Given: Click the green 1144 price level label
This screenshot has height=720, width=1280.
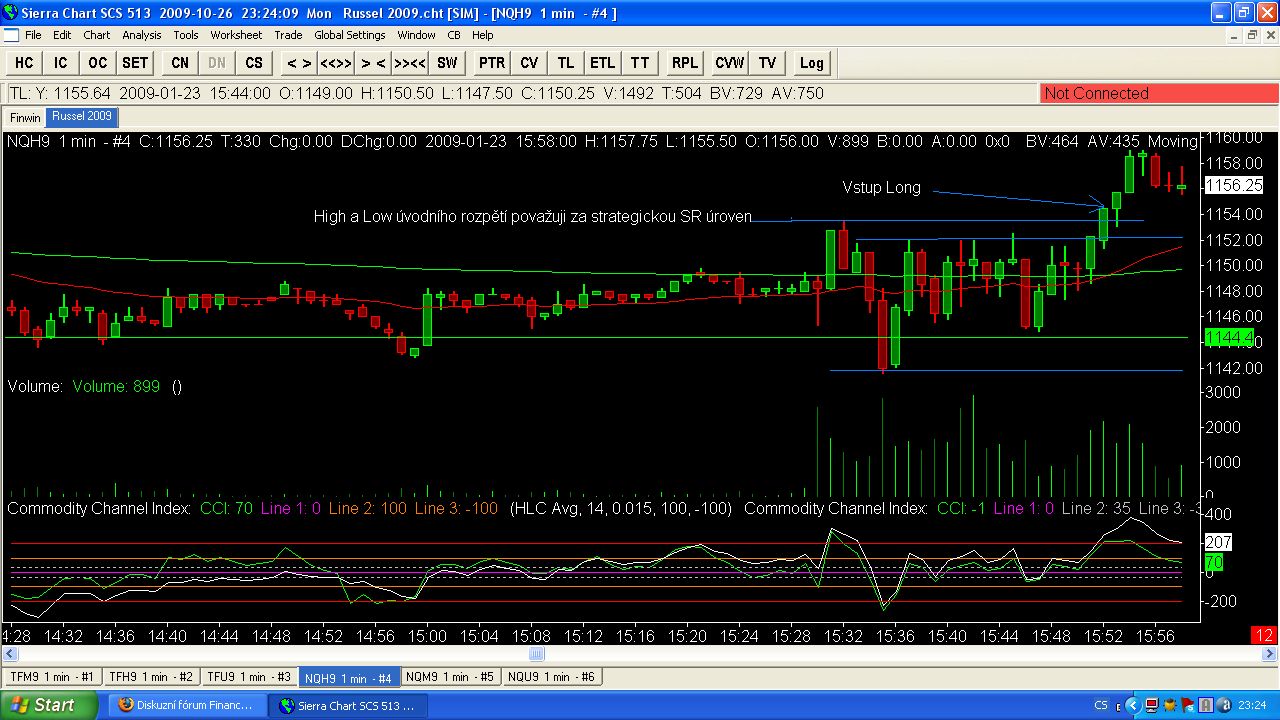Looking at the screenshot, I should pyautogui.click(x=1229, y=338).
